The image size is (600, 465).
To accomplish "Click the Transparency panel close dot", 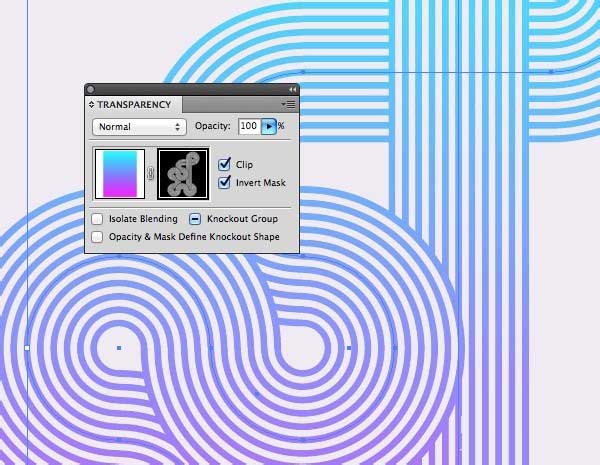I will (x=90, y=90).
